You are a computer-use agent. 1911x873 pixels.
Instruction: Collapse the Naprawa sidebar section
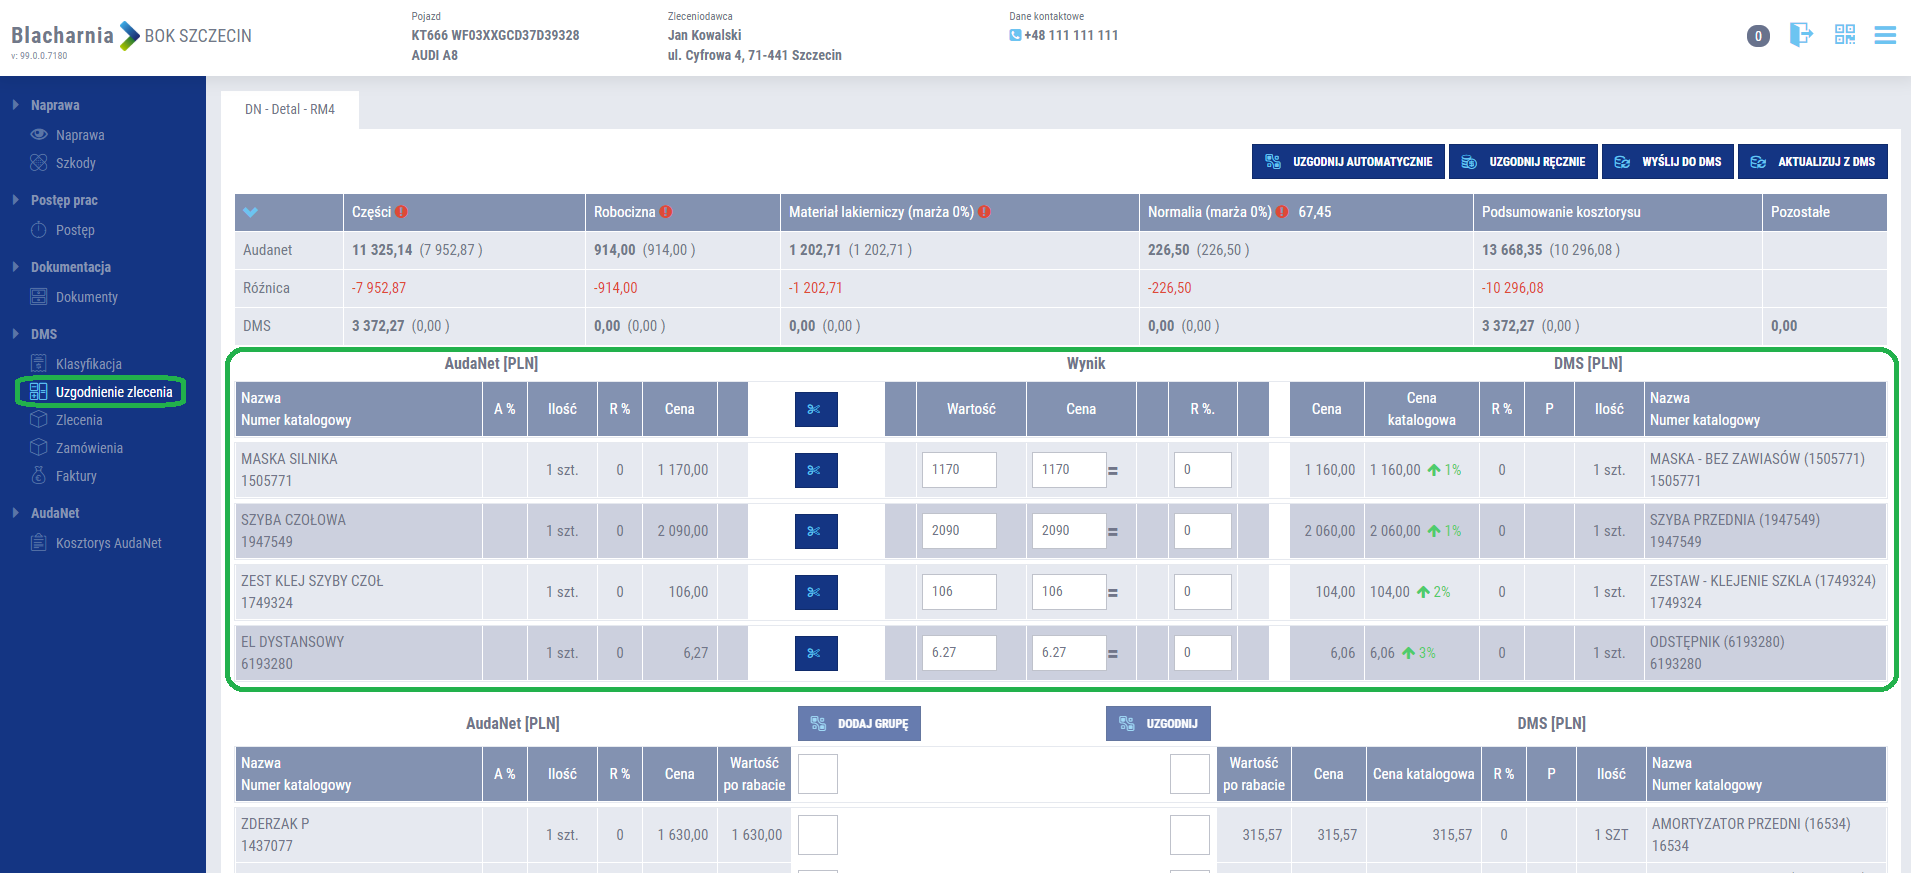click(16, 105)
